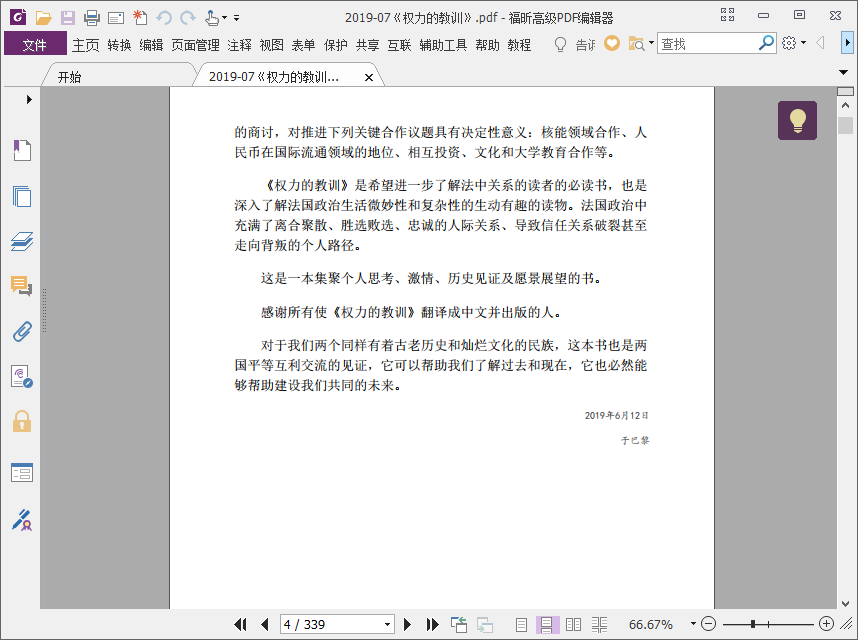
Task: Enable continuous facing view mode
Action: pyautogui.click(x=599, y=625)
